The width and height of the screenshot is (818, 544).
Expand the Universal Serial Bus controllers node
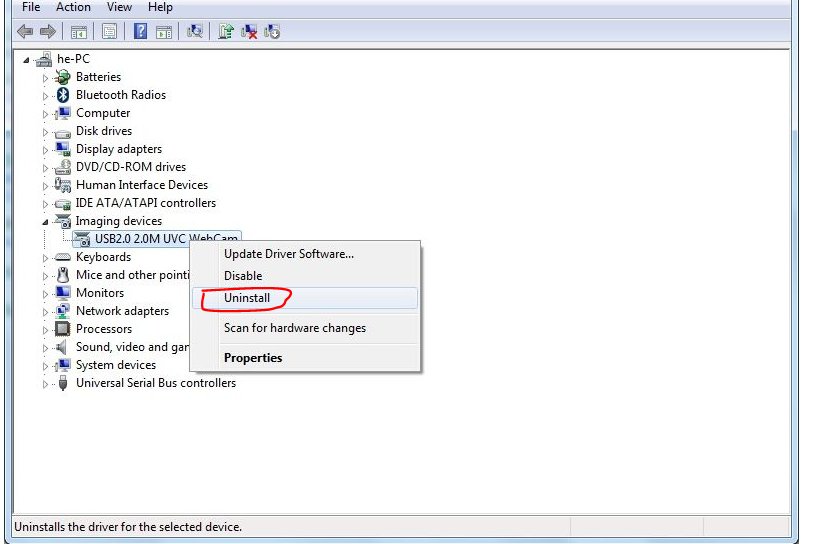click(45, 384)
